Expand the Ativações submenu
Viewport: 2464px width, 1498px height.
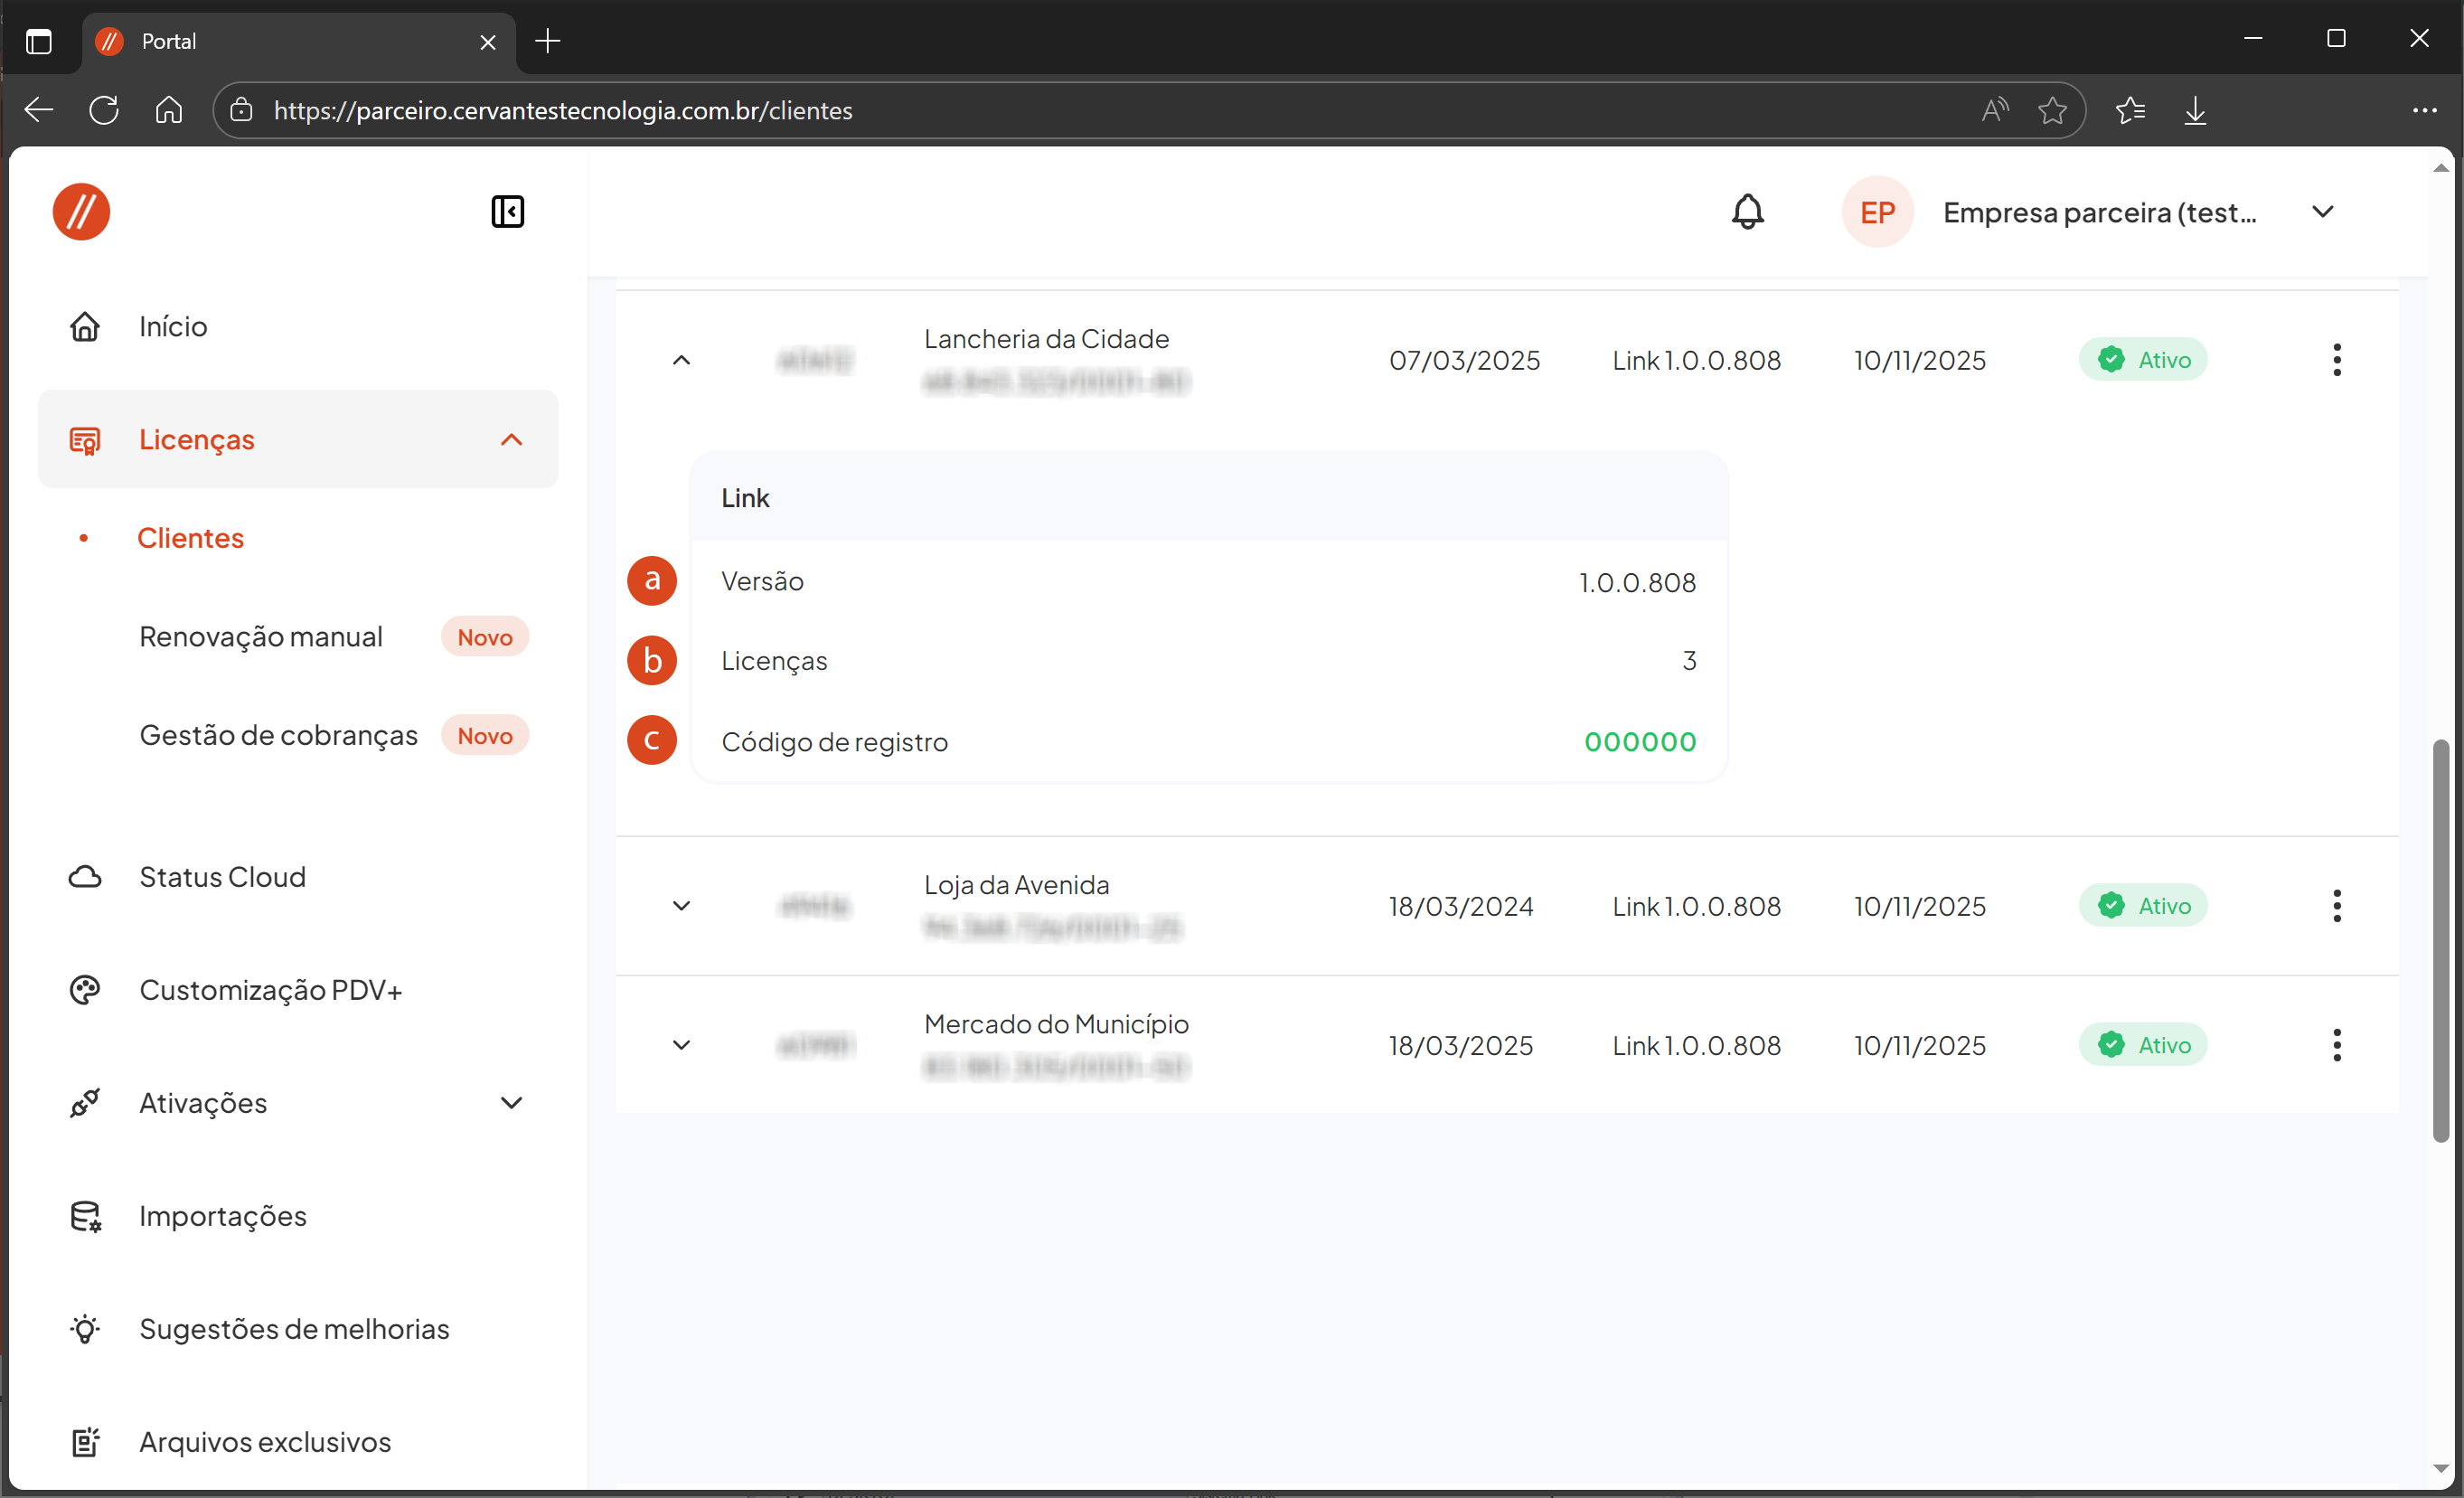pos(511,1103)
